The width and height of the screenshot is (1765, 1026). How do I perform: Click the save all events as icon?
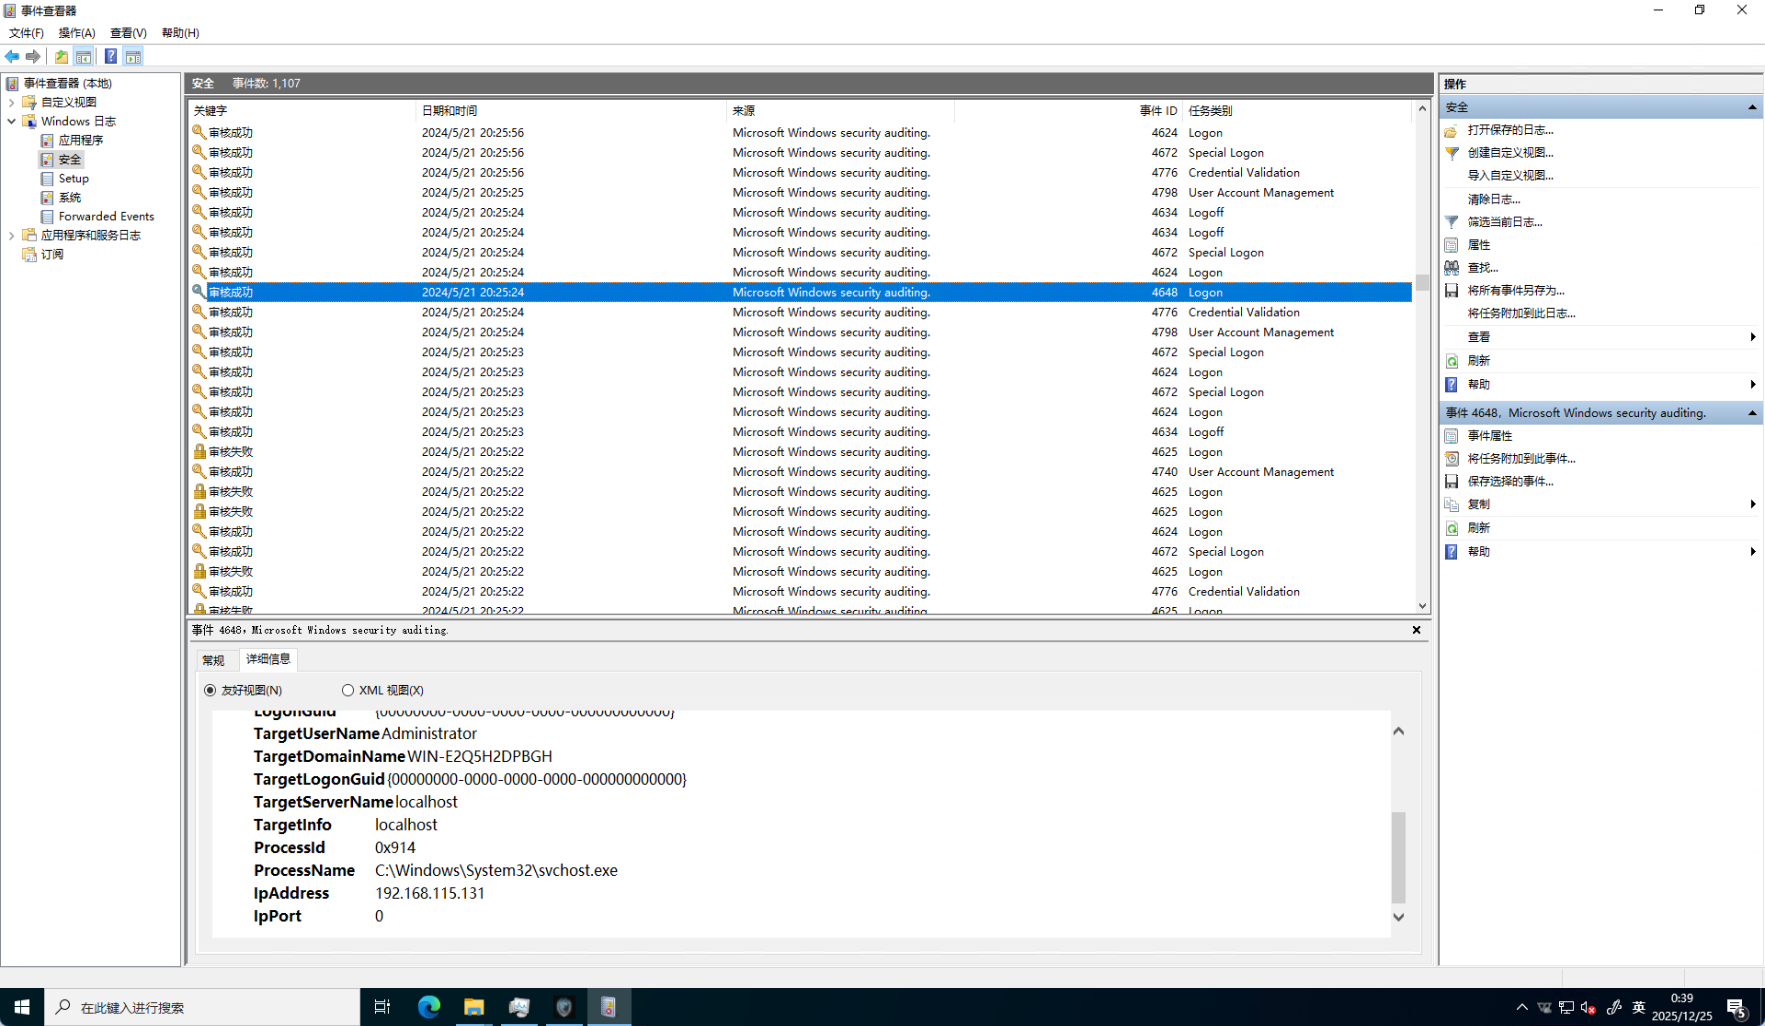(1452, 291)
